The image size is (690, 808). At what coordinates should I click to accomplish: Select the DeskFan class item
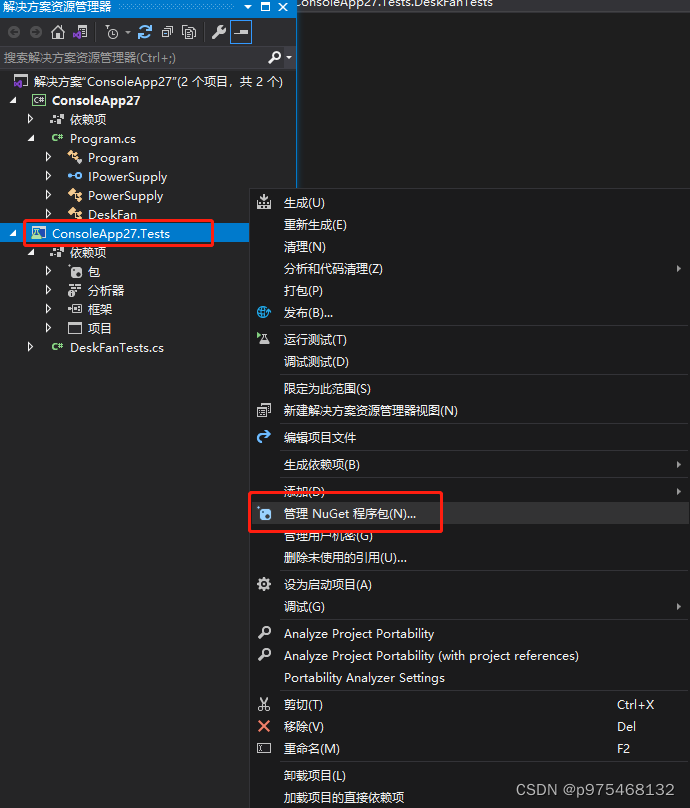pyautogui.click(x=112, y=214)
